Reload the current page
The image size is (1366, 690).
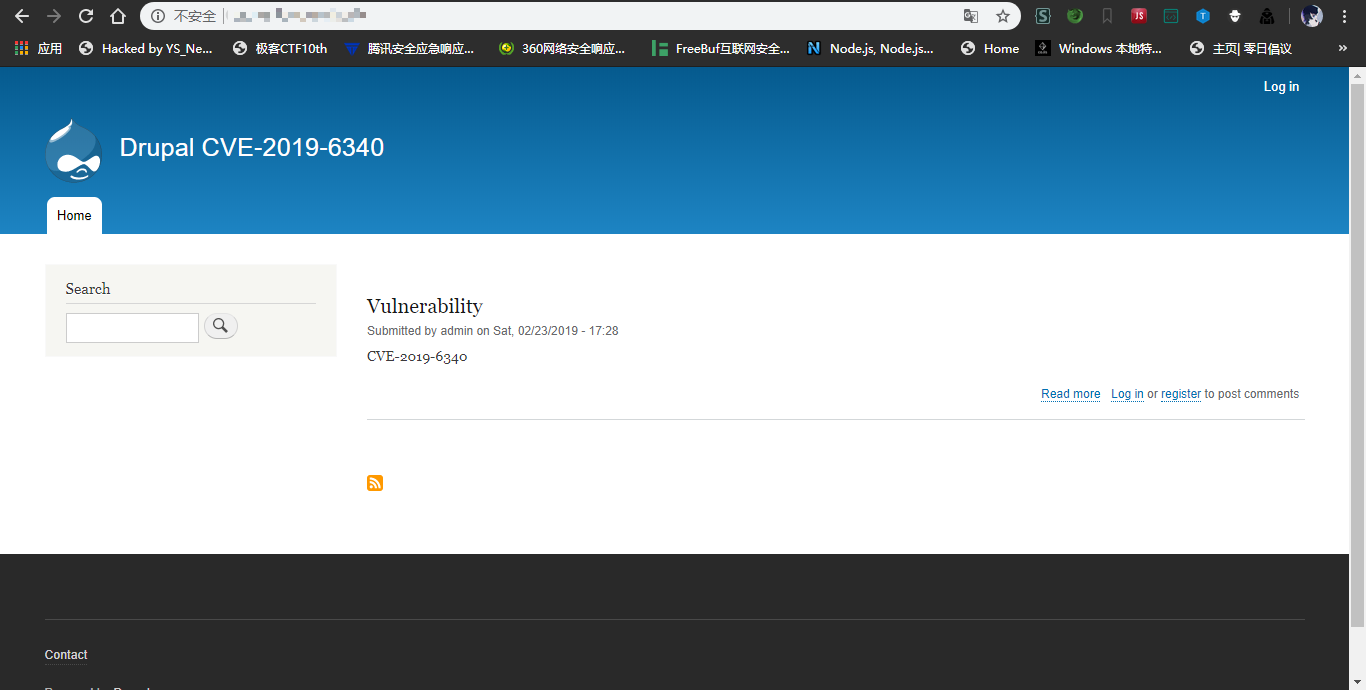coord(86,16)
